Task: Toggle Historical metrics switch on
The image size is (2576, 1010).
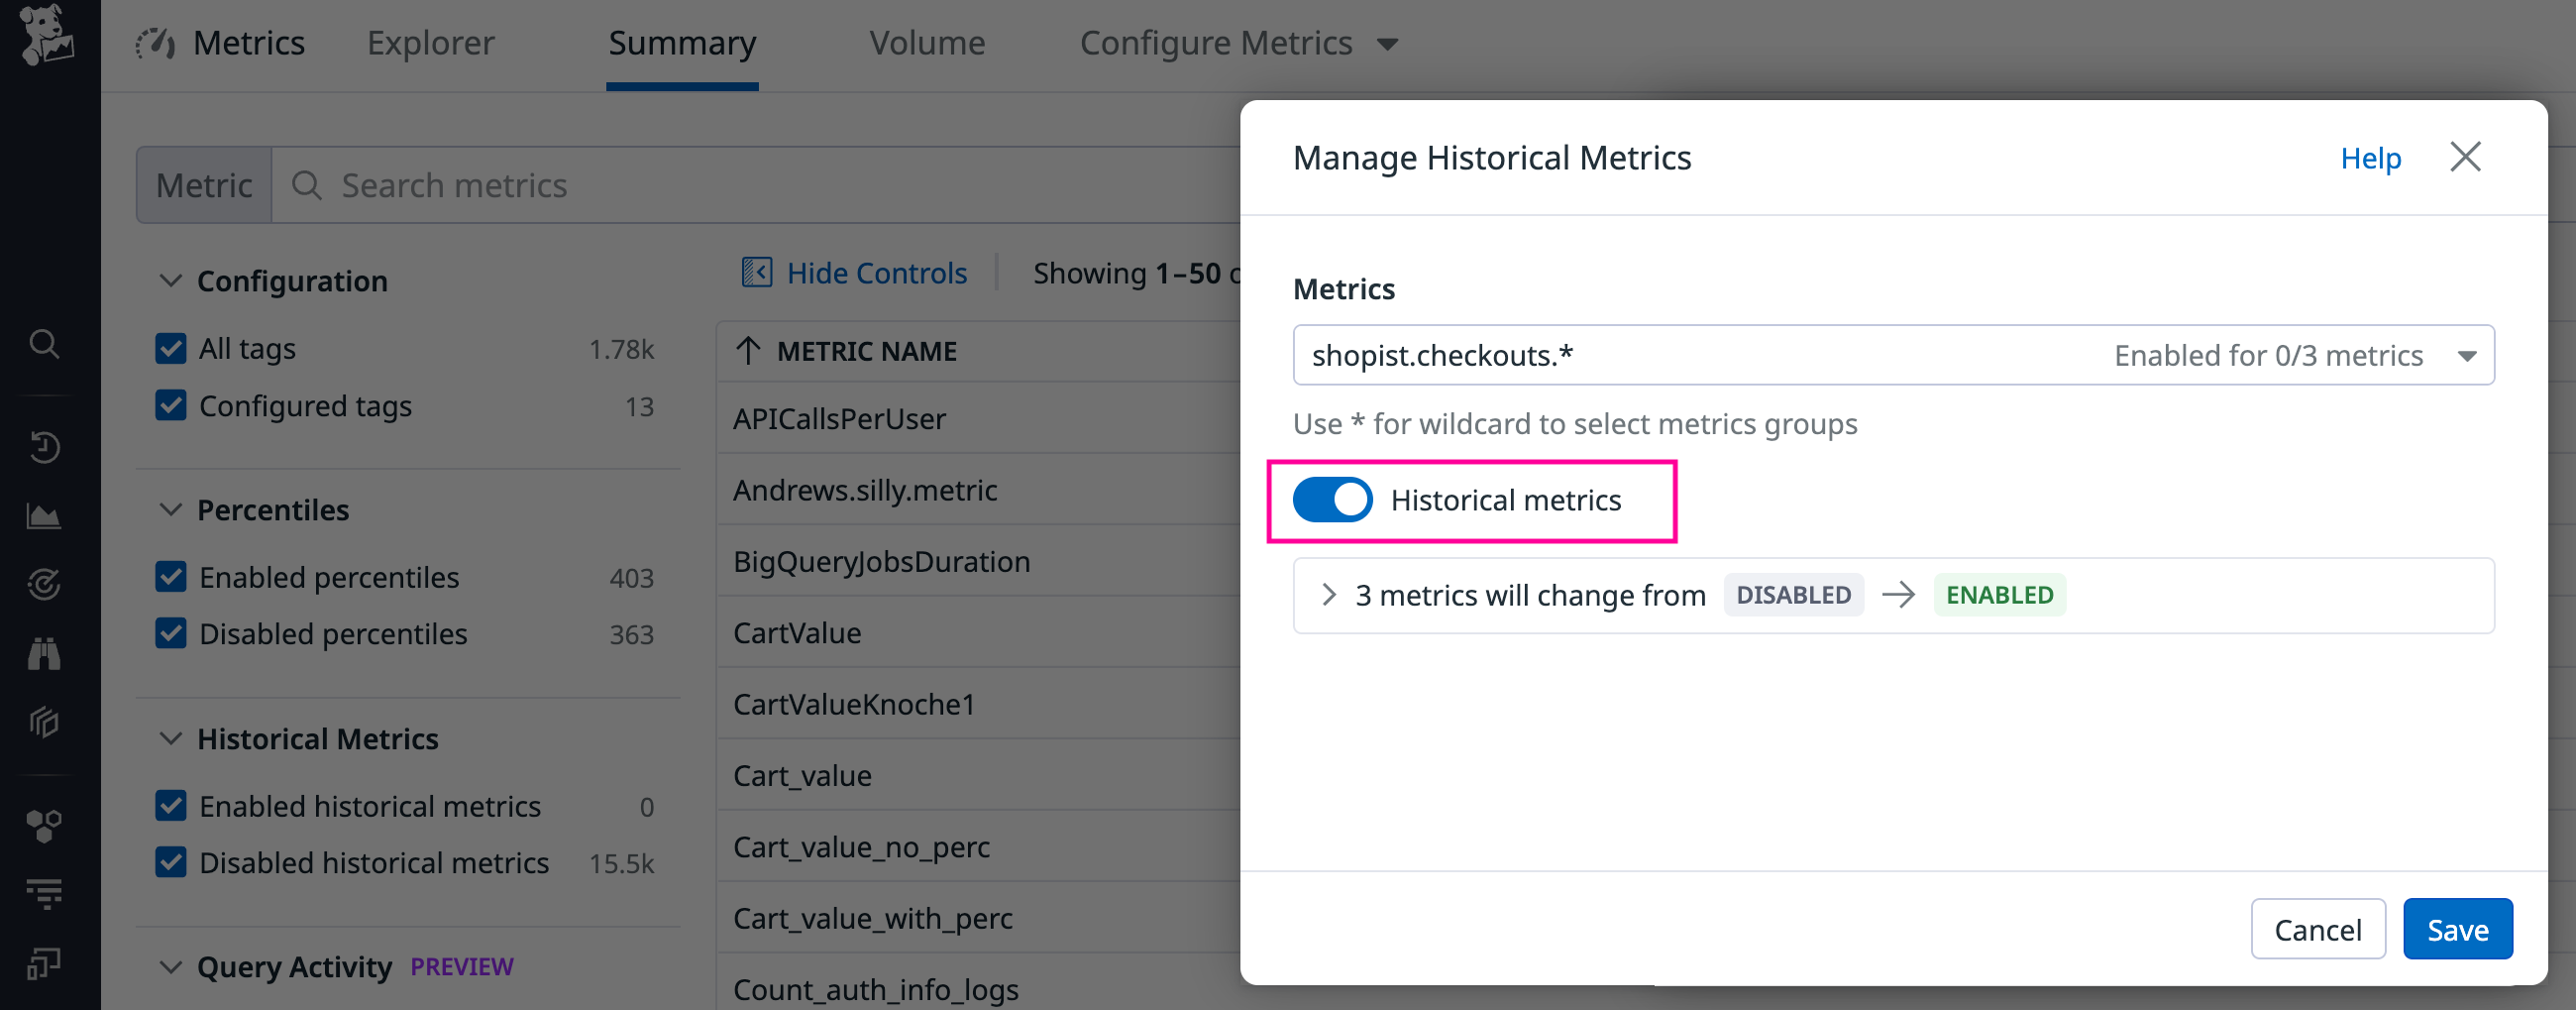Action: [1333, 500]
